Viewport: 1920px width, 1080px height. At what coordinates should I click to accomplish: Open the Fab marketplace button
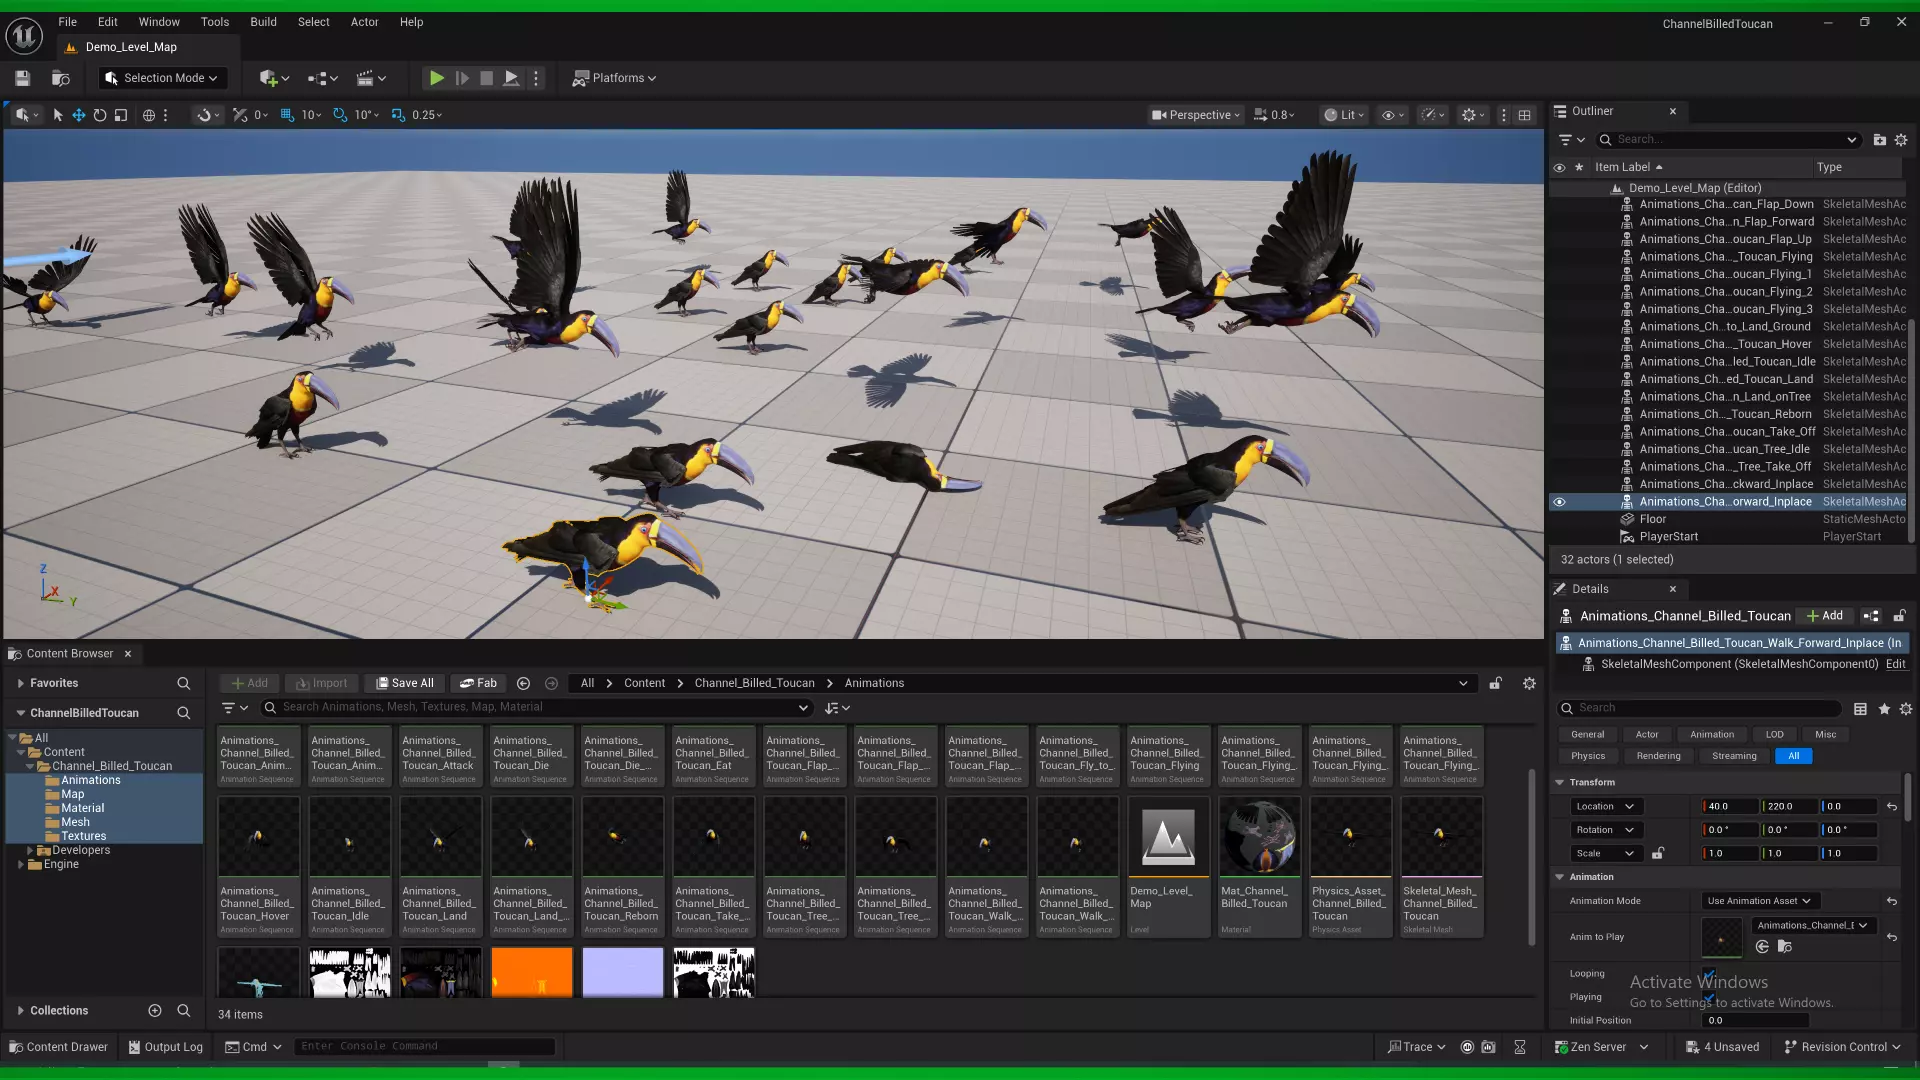tap(478, 683)
